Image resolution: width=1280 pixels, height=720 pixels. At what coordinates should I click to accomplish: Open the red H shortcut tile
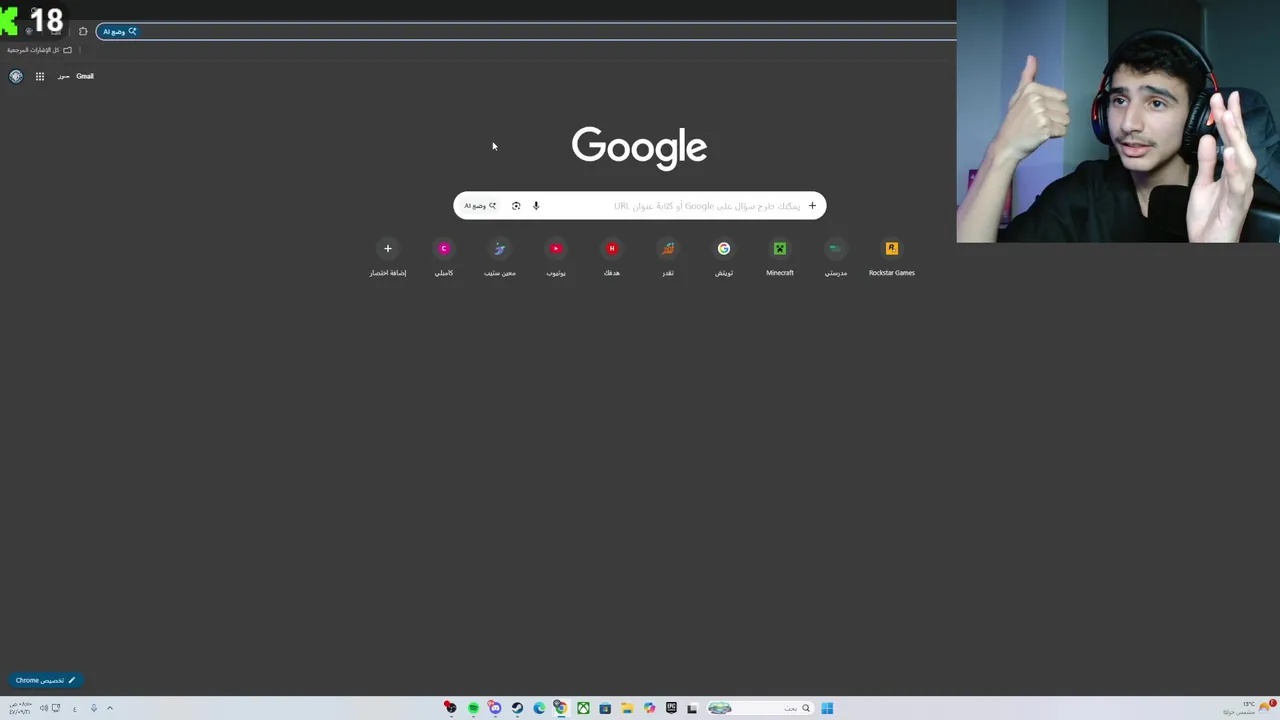[x=612, y=257]
